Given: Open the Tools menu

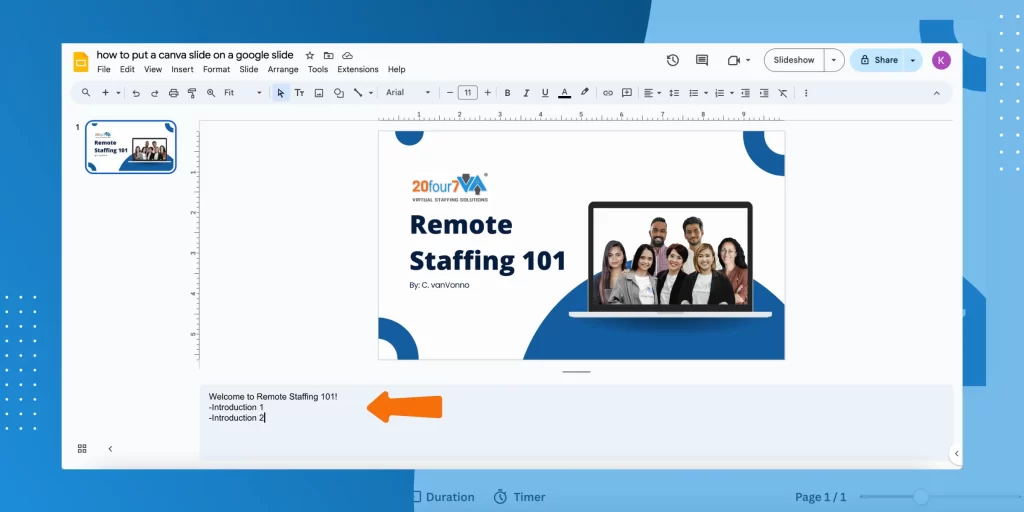Looking at the screenshot, I should (x=318, y=69).
